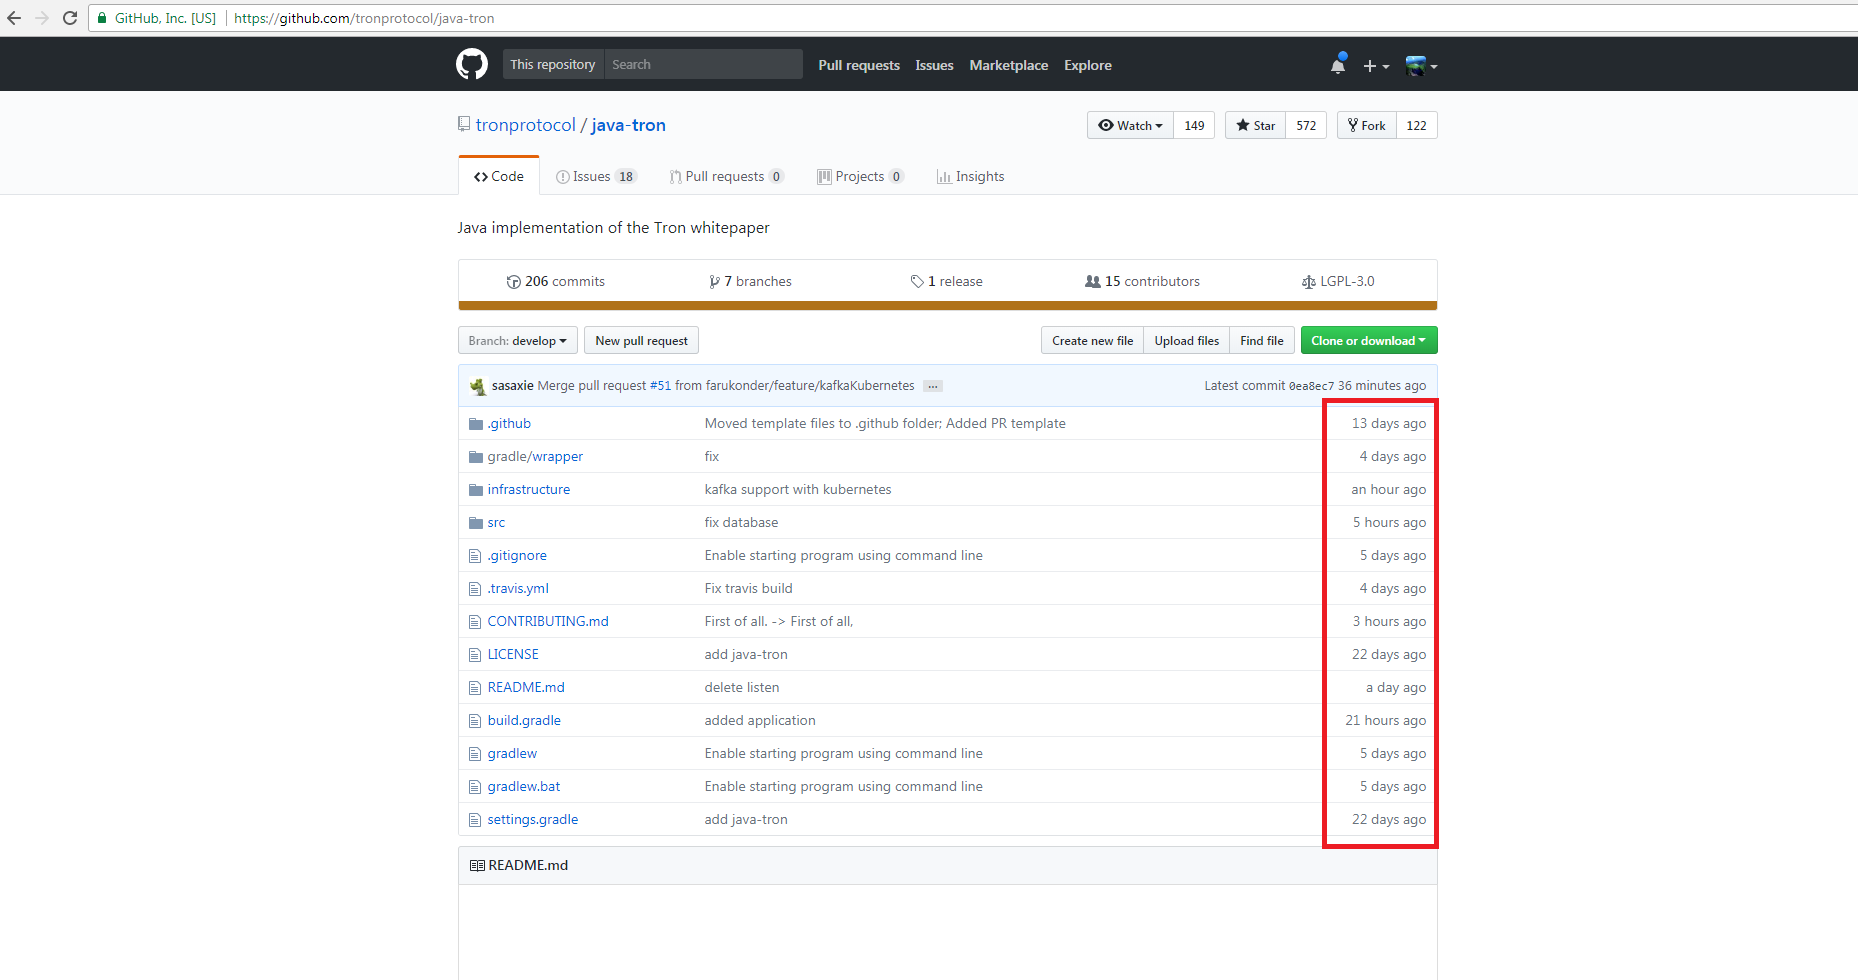The image size is (1858, 980).
Task: Click New pull request button
Action: 641,340
